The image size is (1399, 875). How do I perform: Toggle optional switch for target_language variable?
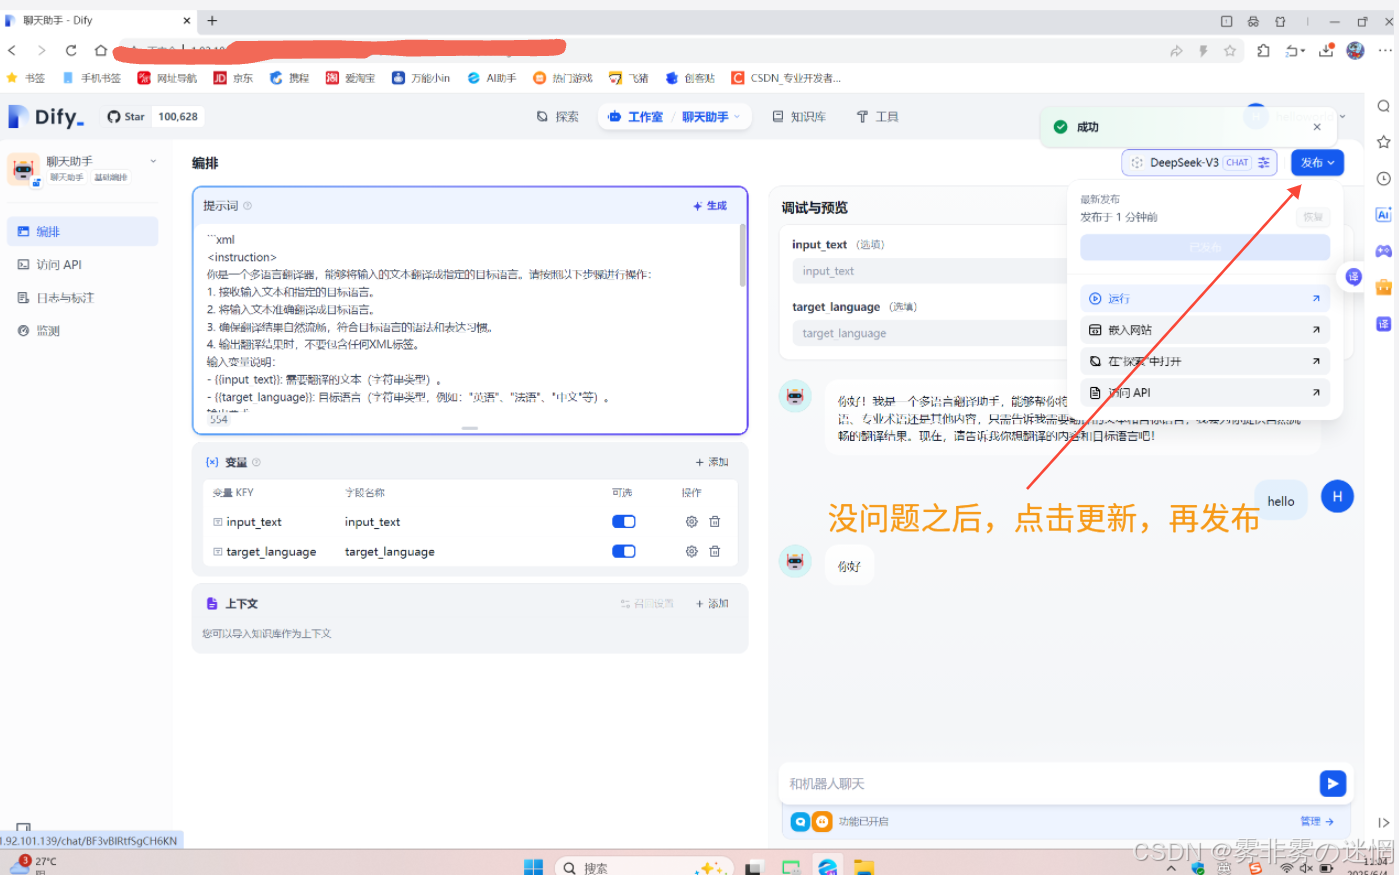[x=624, y=551]
